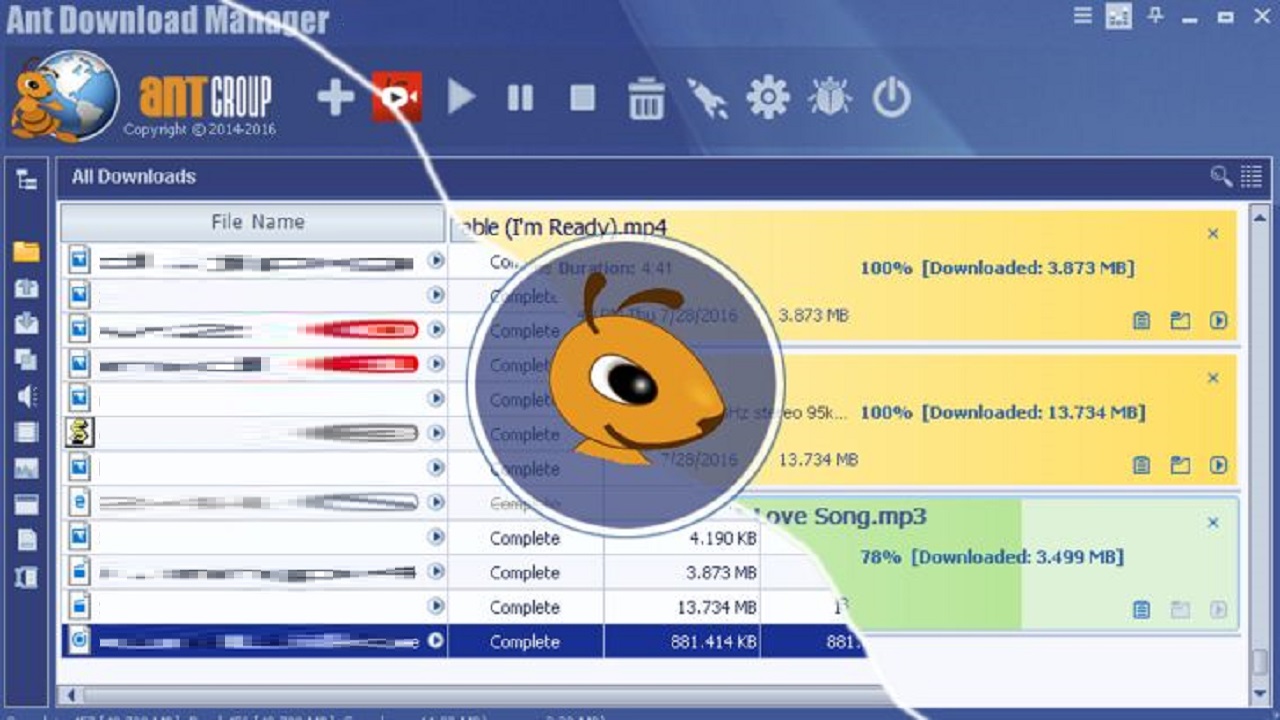Screen dimensions: 1280x720
Task: Open settings with the gear icon
Action: (x=768, y=98)
